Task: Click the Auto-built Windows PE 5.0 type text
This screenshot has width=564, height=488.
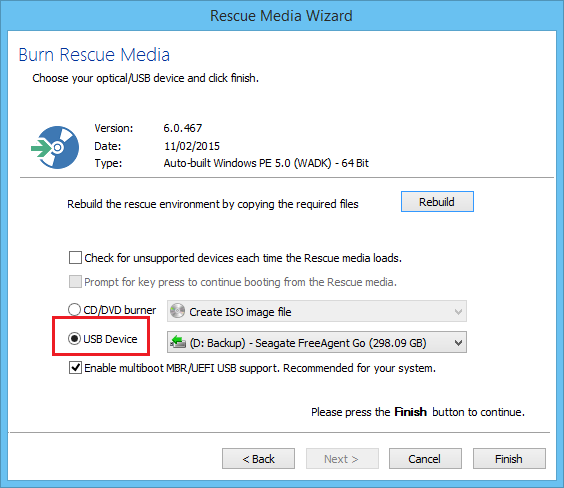Action: pos(266,163)
